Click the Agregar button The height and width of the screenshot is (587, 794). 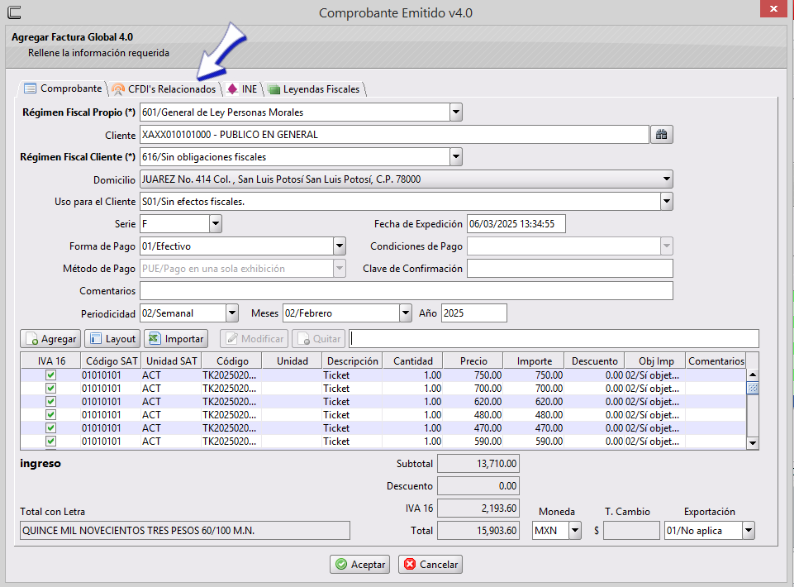pos(51,339)
